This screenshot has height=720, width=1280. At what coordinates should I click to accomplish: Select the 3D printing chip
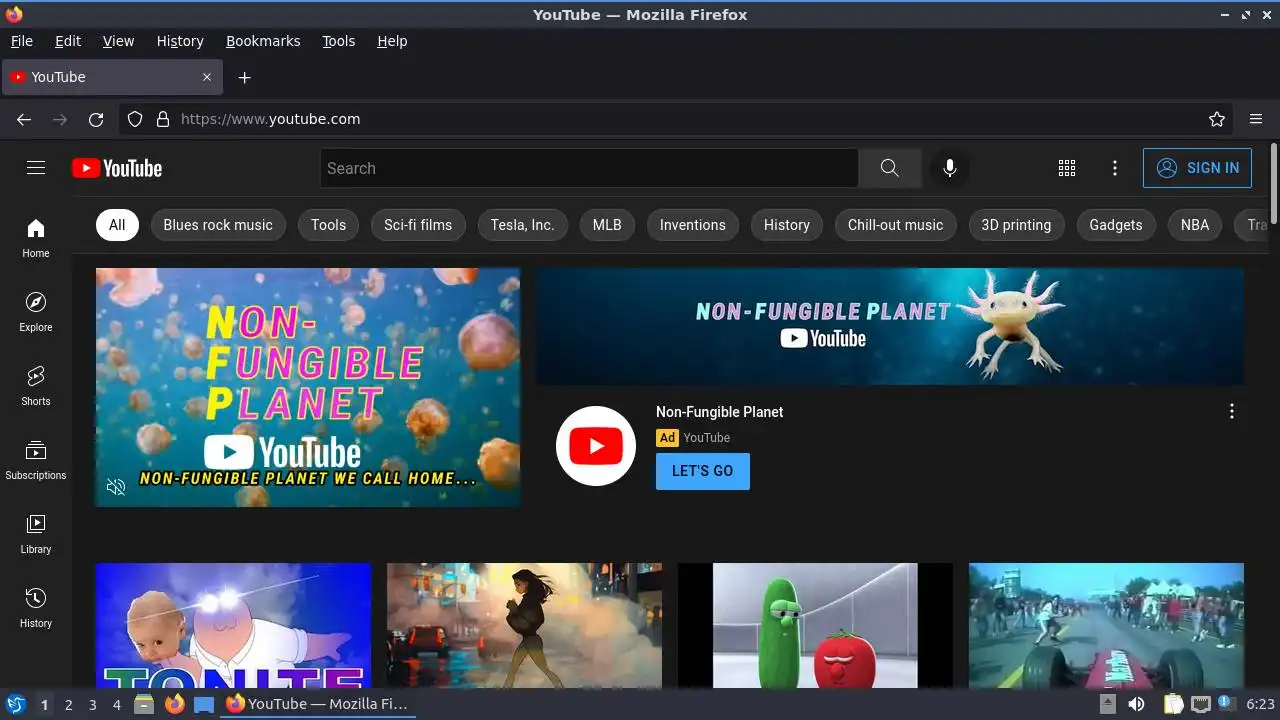coord(1016,225)
